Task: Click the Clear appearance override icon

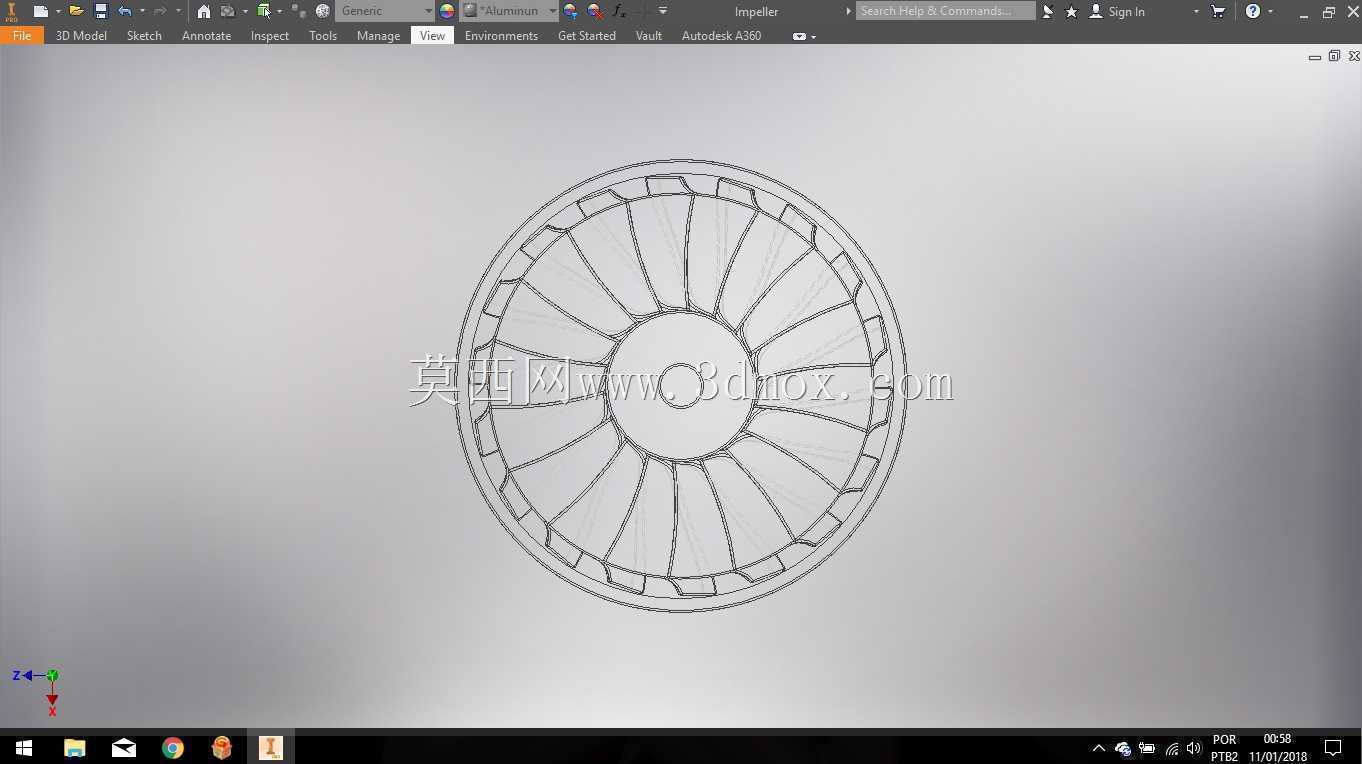Action: pyautogui.click(x=595, y=11)
